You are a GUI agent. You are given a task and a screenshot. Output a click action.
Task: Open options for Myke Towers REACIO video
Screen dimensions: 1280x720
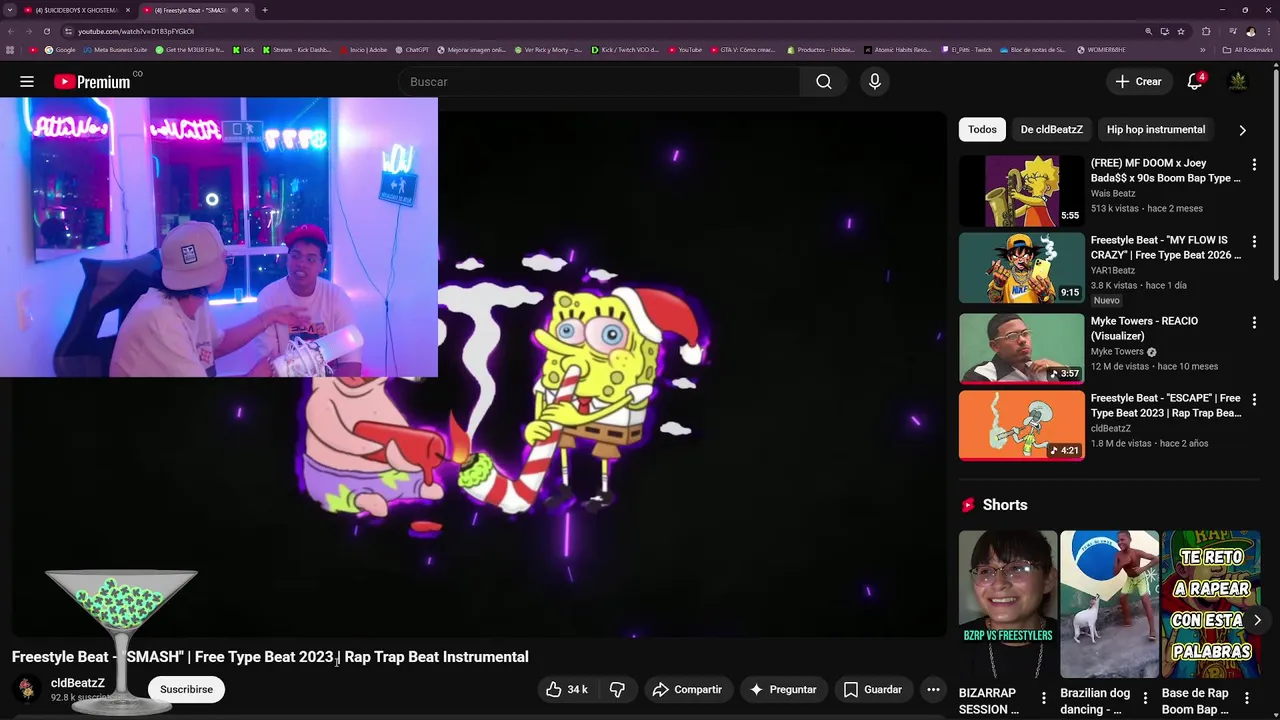(1254, 322)
